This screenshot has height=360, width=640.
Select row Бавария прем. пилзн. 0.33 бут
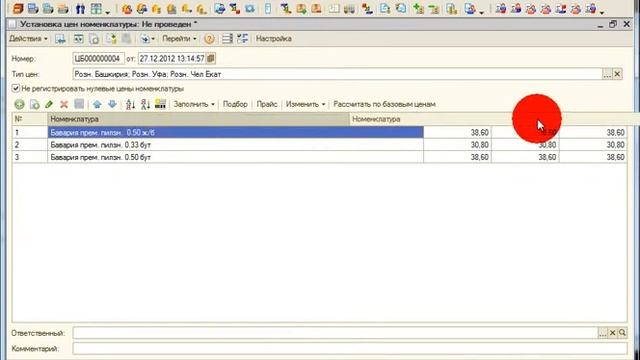pyautogui.click(x=236, y=145)
